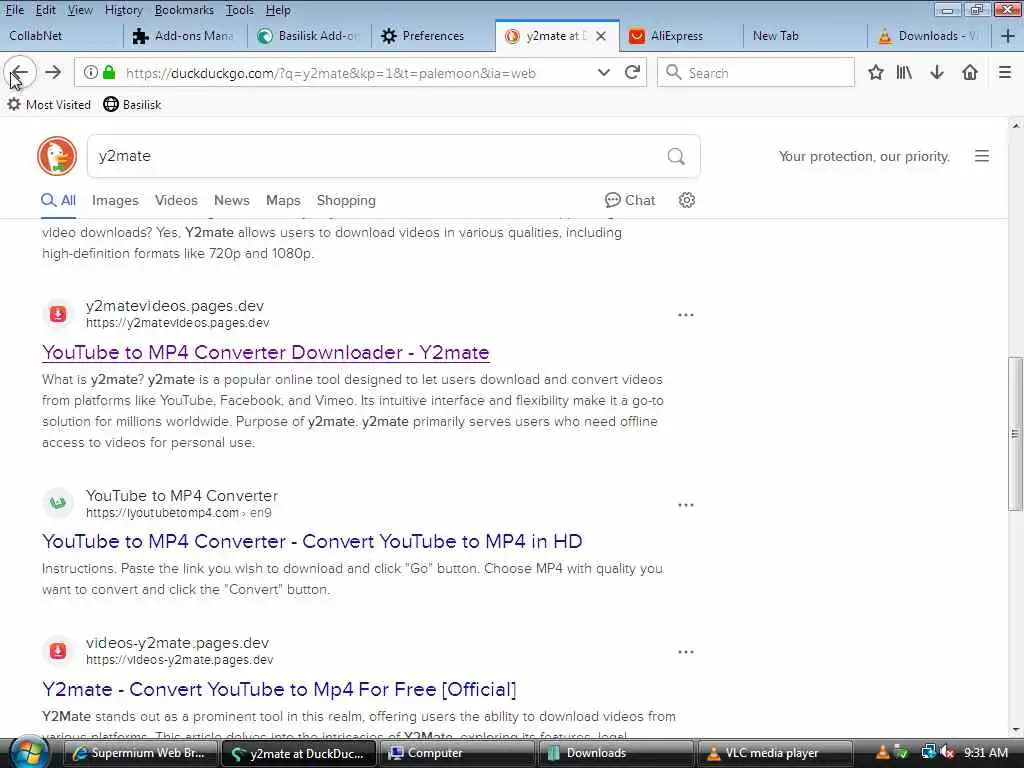Screen dimensions: 1024x768
Task: Open the URL history dropdown arrow
Action: [604, 72]
